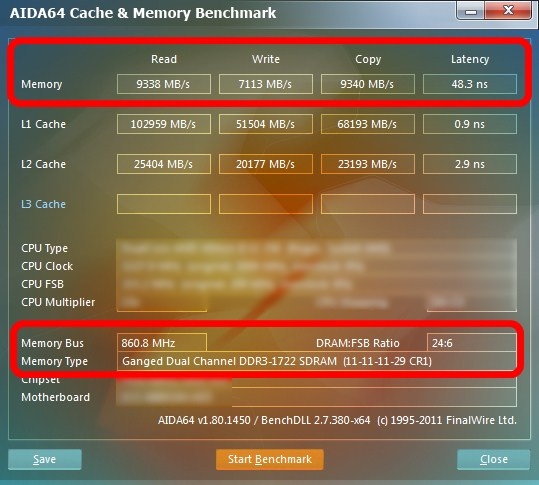Select the Memory Copy value 9340 MB/s
This screenshot has width=539, height=485.
[x=367, y=84]
